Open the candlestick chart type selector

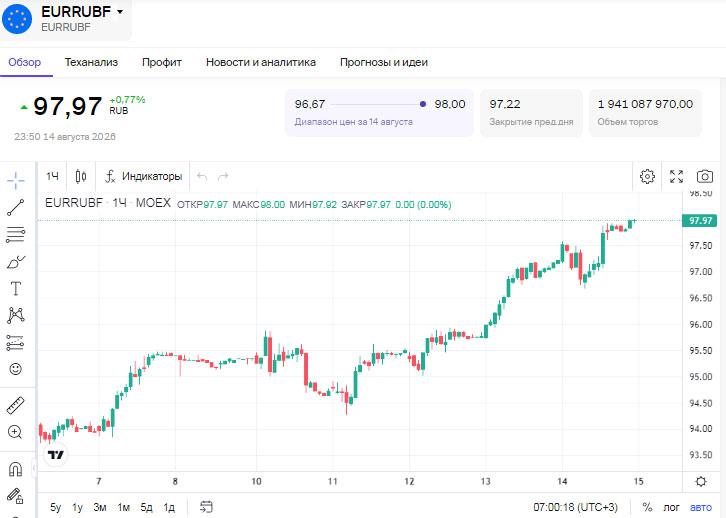coord(81,176)
